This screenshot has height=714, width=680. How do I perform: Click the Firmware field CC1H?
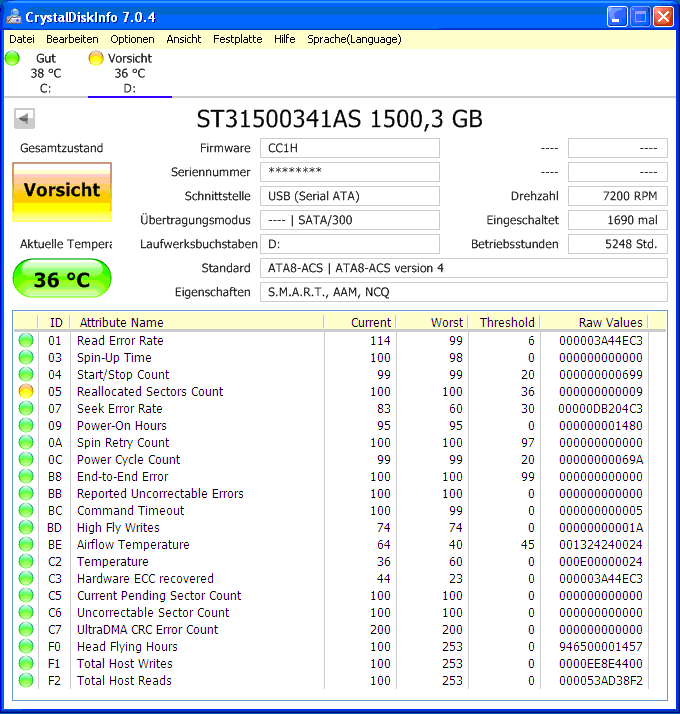(x=350, y=148)
